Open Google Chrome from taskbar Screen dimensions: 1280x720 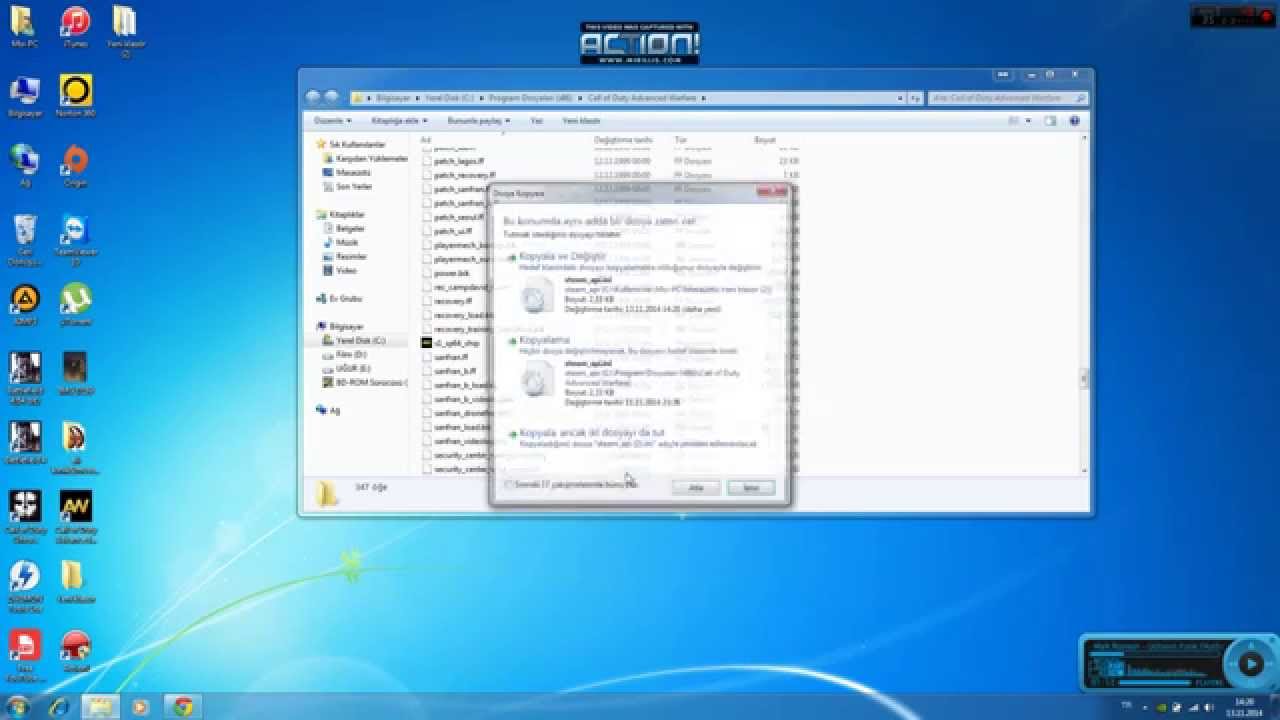pos(182,707)
